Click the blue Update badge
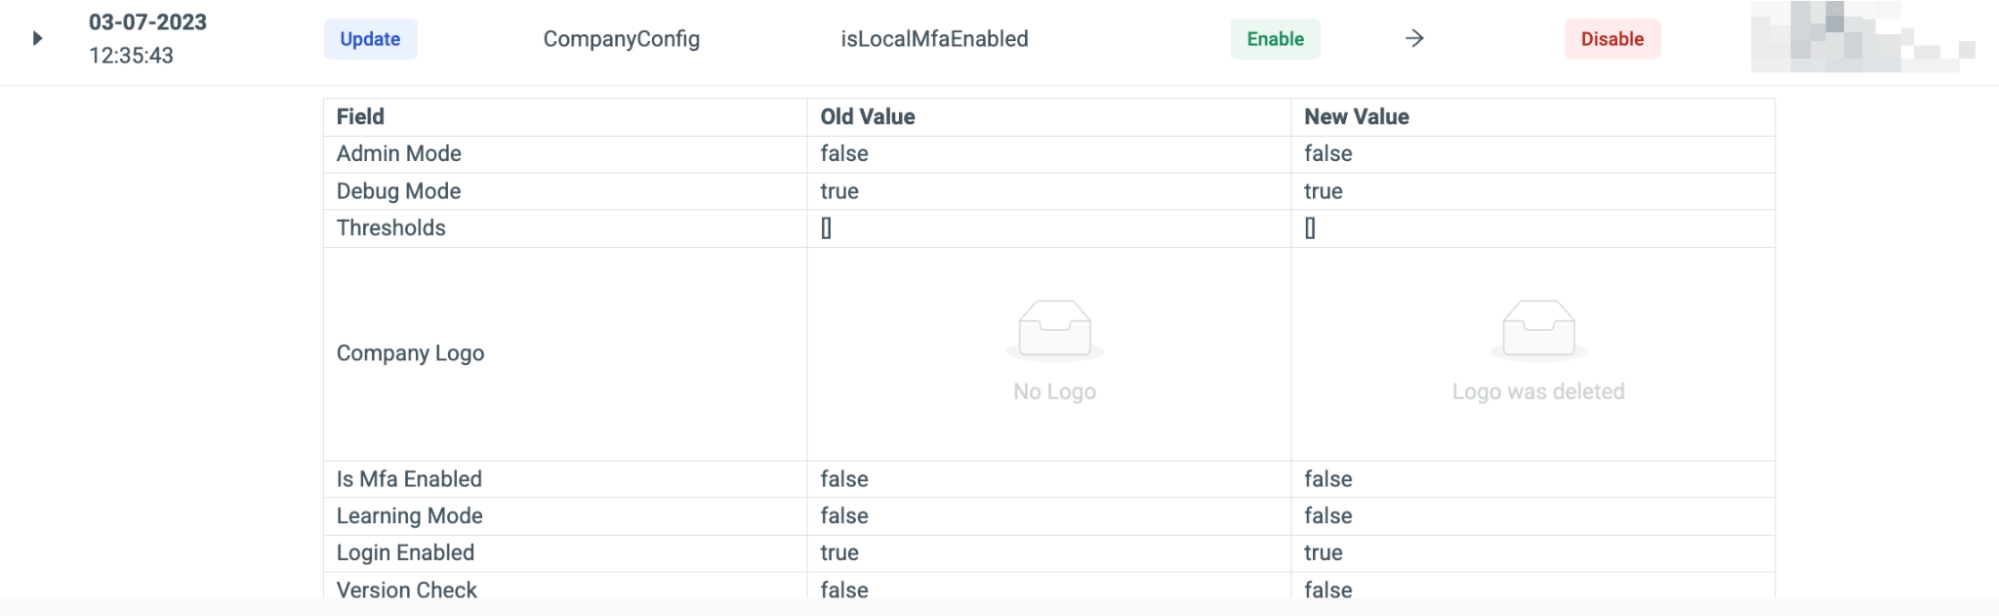This screenshot has width=1999, height=616. tap(370, 39)
